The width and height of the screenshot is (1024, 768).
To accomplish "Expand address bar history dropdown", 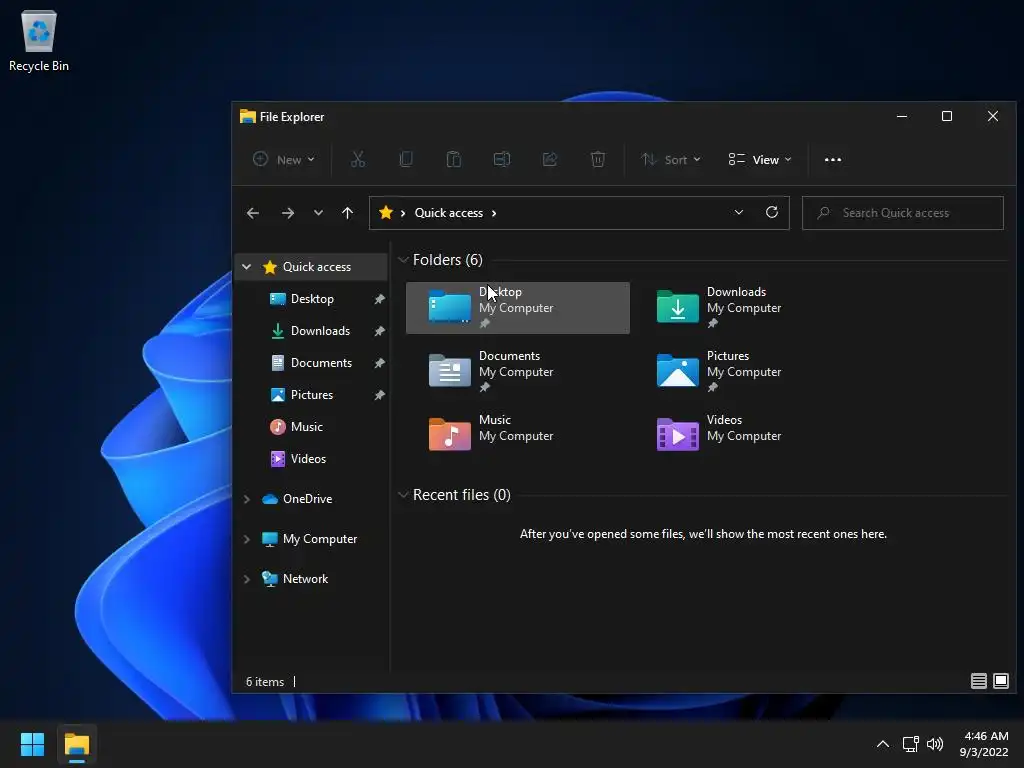I will 739,212.
